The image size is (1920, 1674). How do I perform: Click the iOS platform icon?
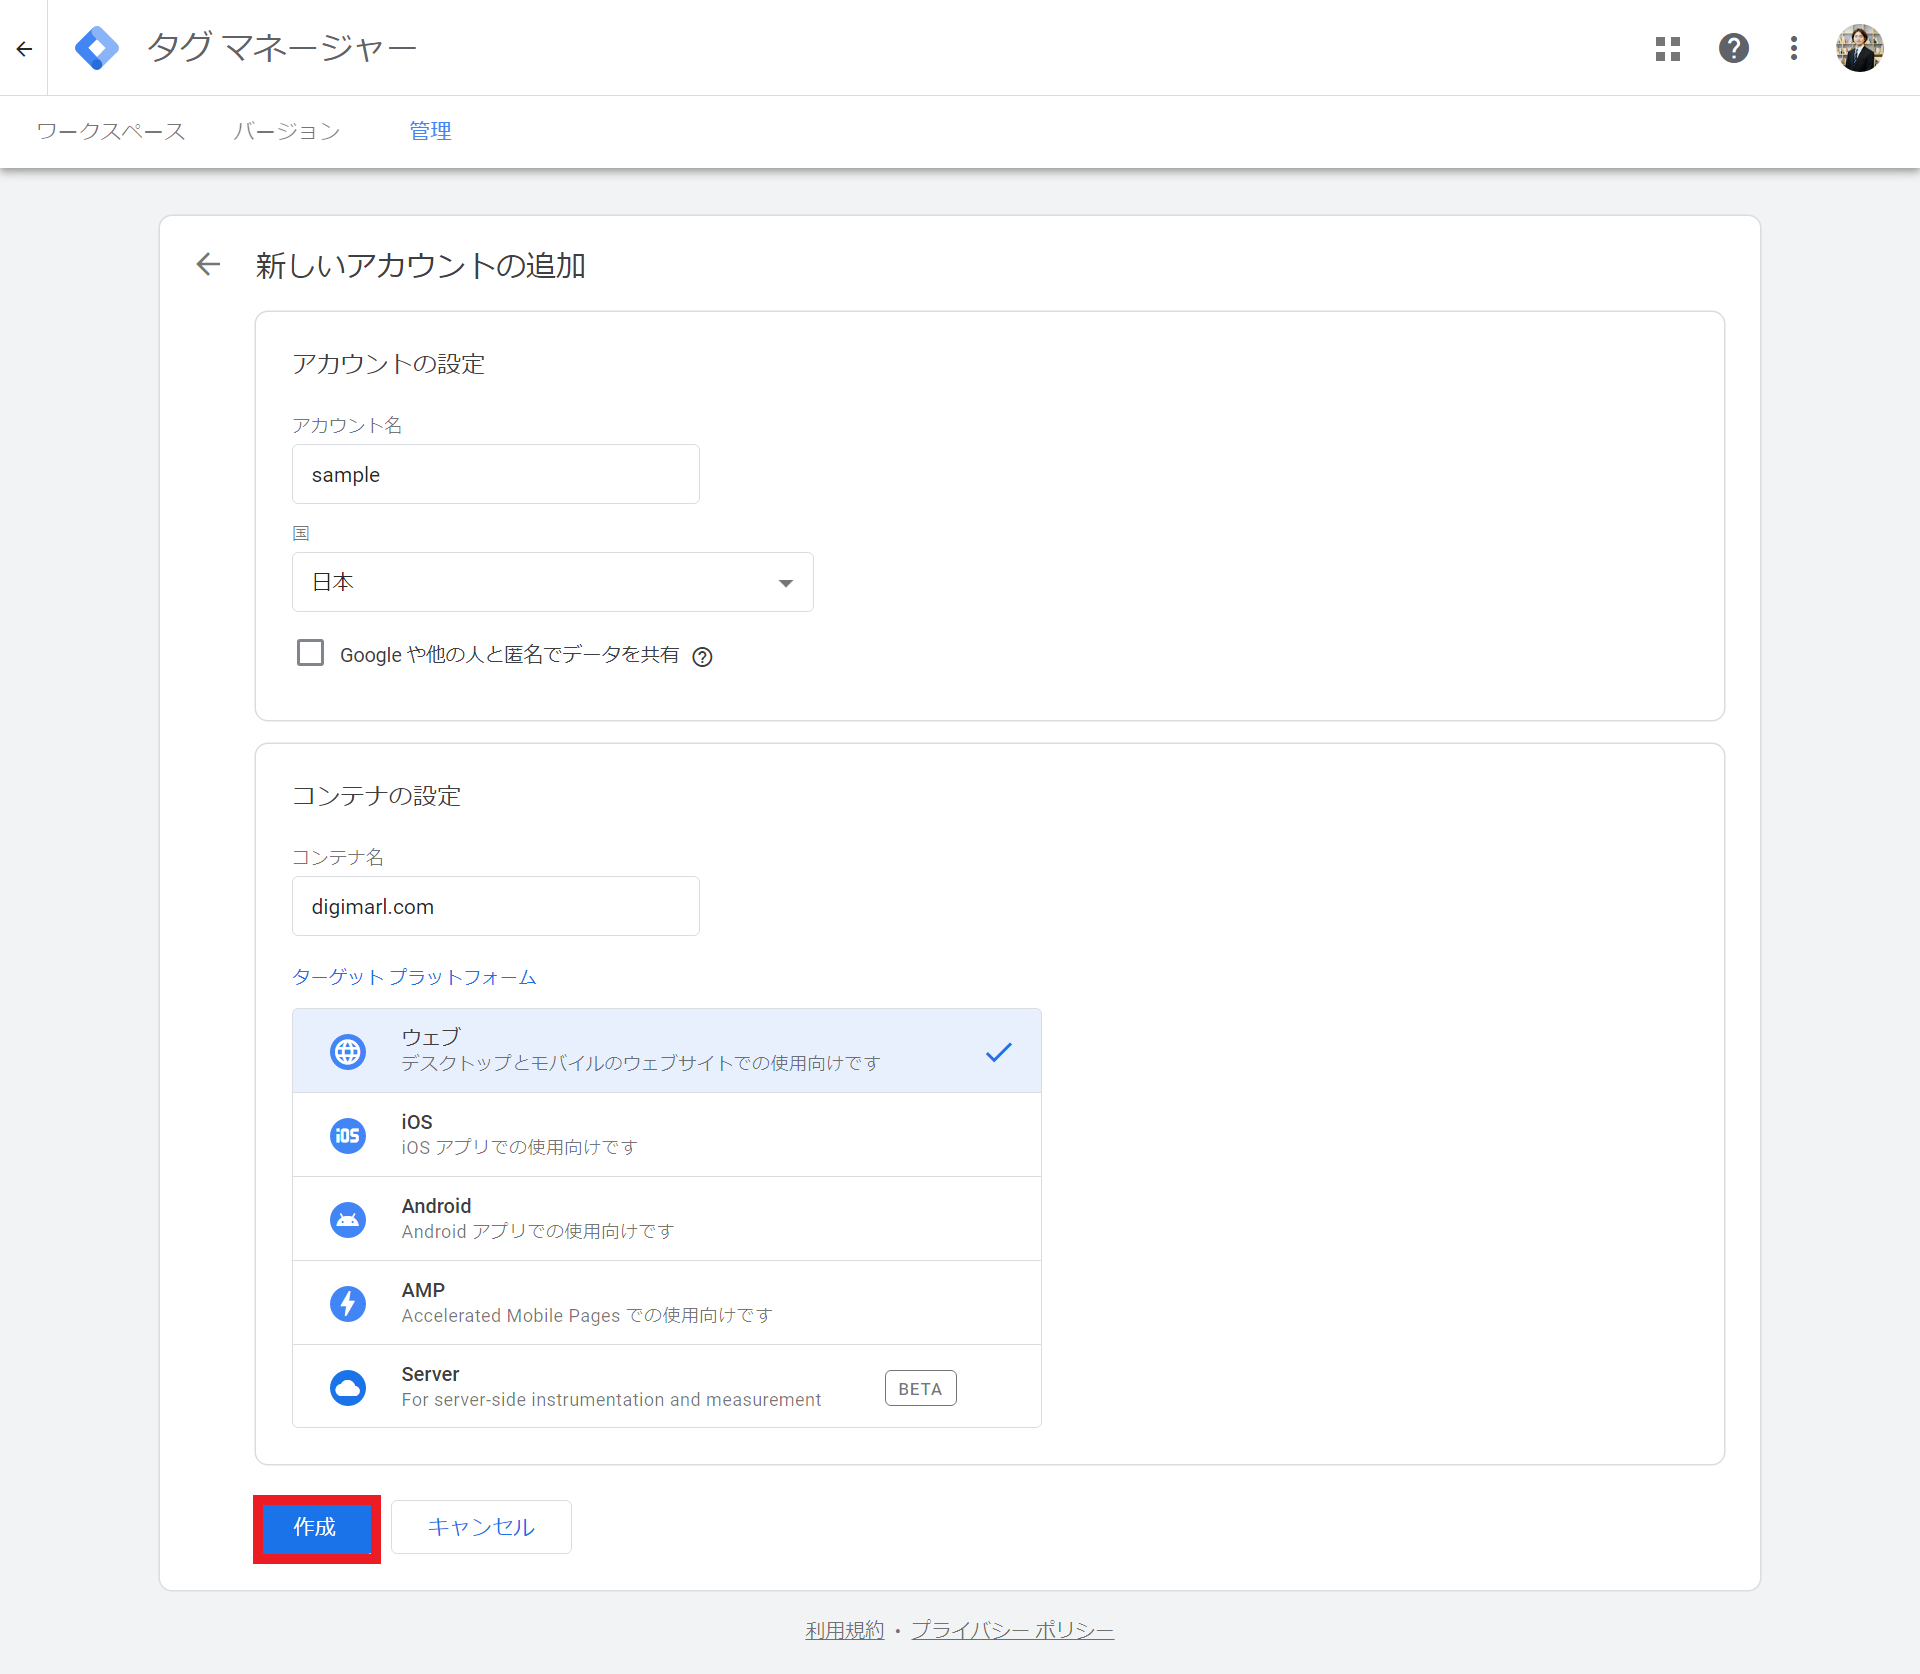pyautogui.click(x=348, y=1136)
